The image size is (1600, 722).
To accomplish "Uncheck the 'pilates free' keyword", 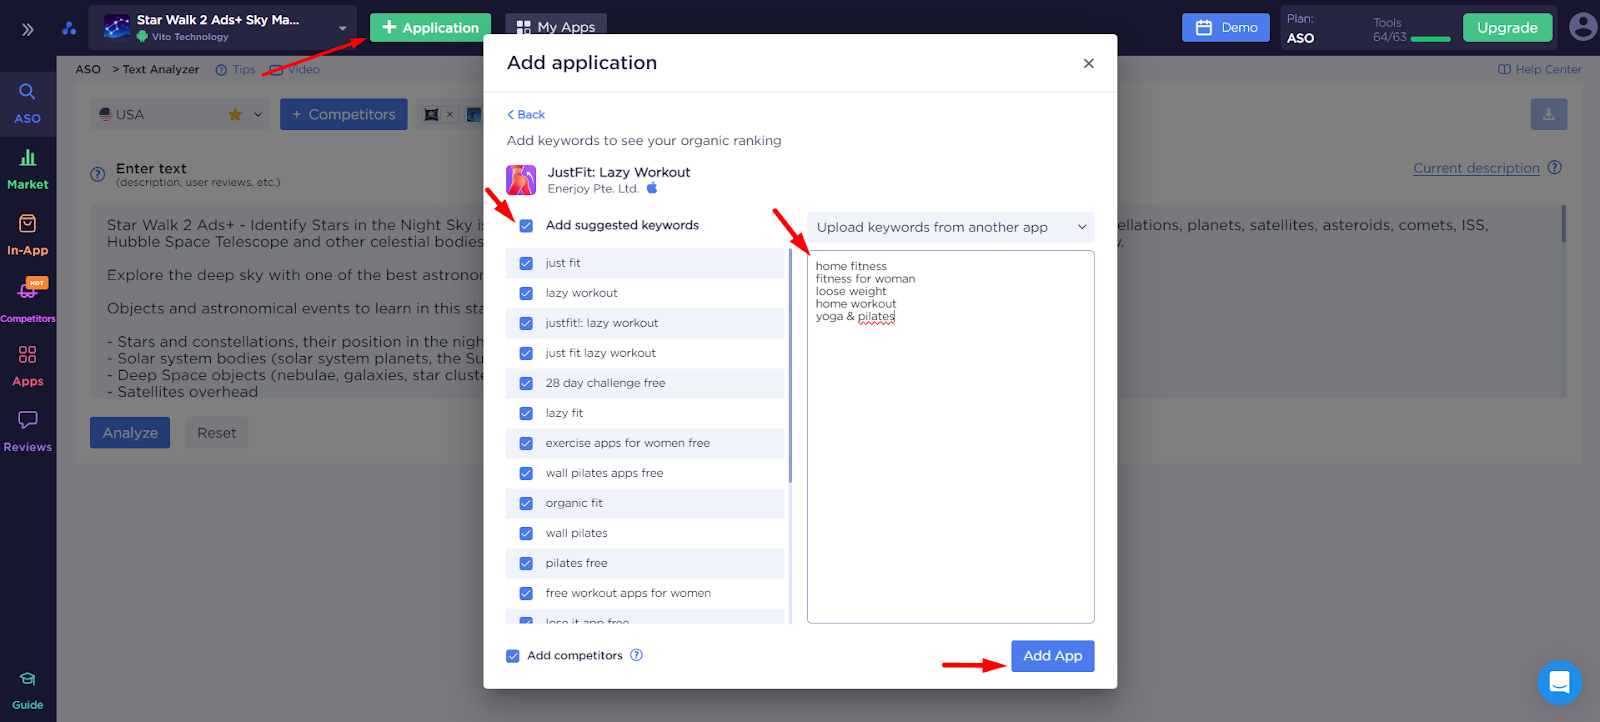I will point(526,564).
